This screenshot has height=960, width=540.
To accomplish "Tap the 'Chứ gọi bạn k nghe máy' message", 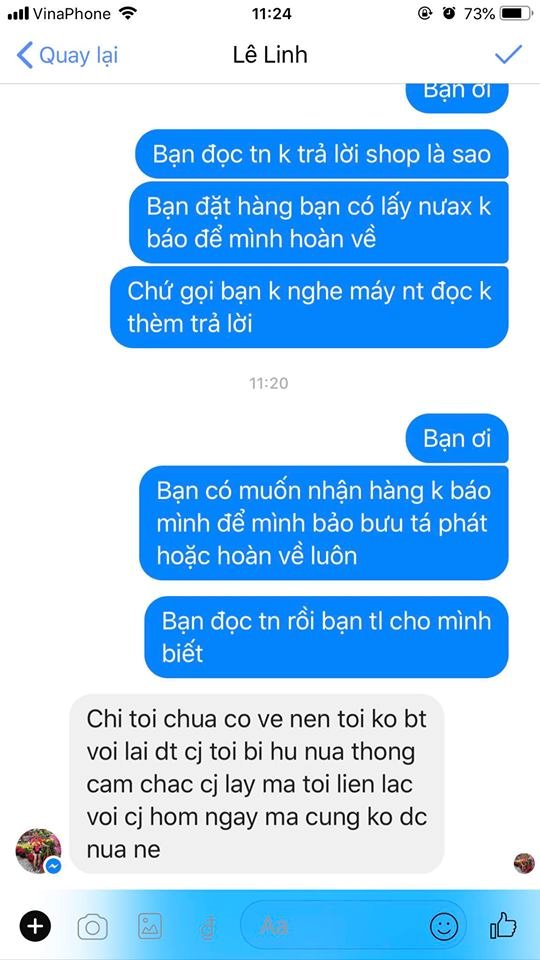I will [x=309, y=307].
